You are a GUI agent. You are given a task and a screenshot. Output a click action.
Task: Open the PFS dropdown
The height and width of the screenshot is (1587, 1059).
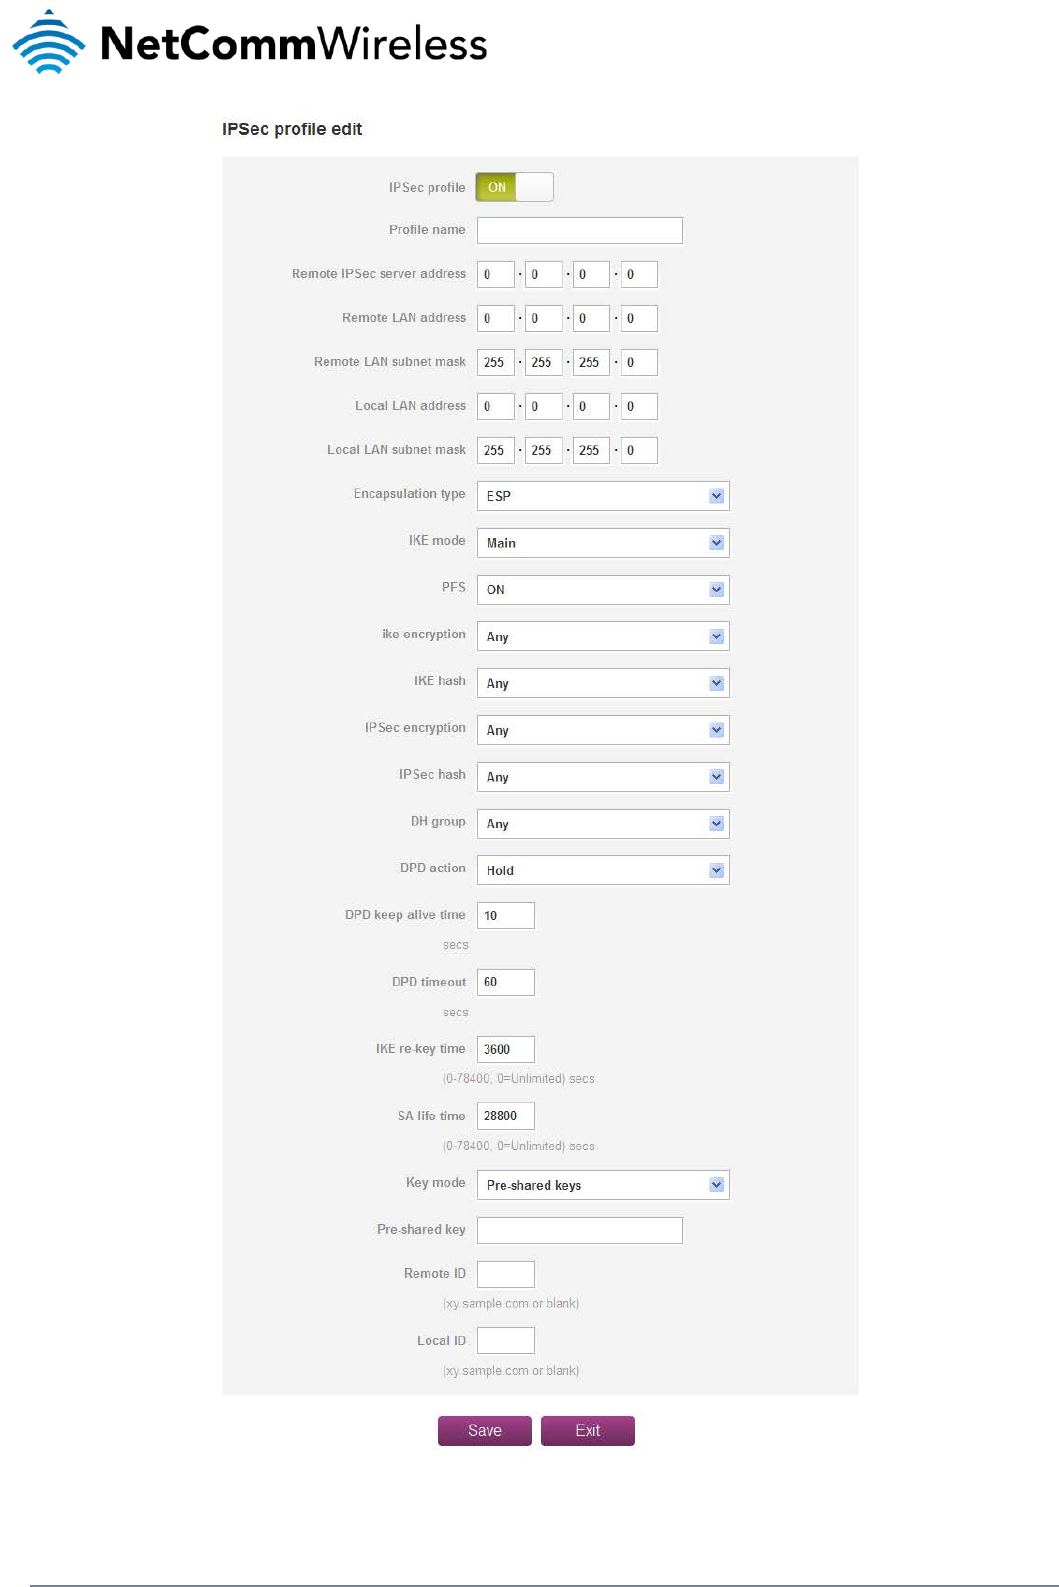pyautogui.click(x=602, y=590)
